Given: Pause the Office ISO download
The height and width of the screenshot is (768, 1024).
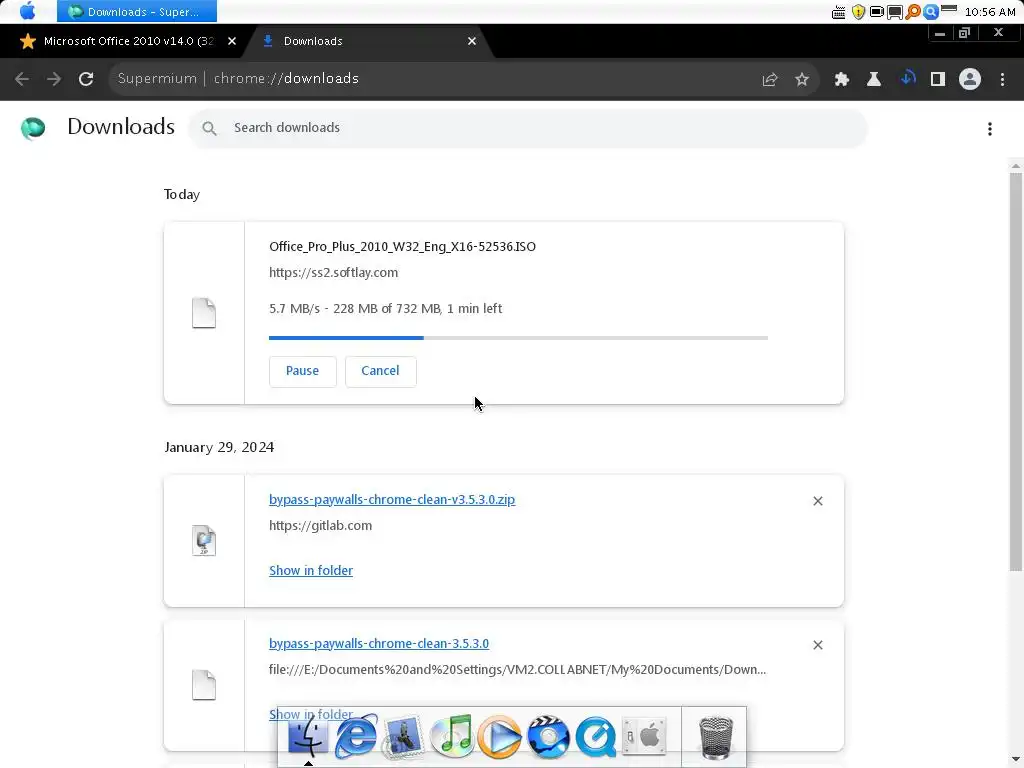Looking at the screenshot, I should coord(302,371).
